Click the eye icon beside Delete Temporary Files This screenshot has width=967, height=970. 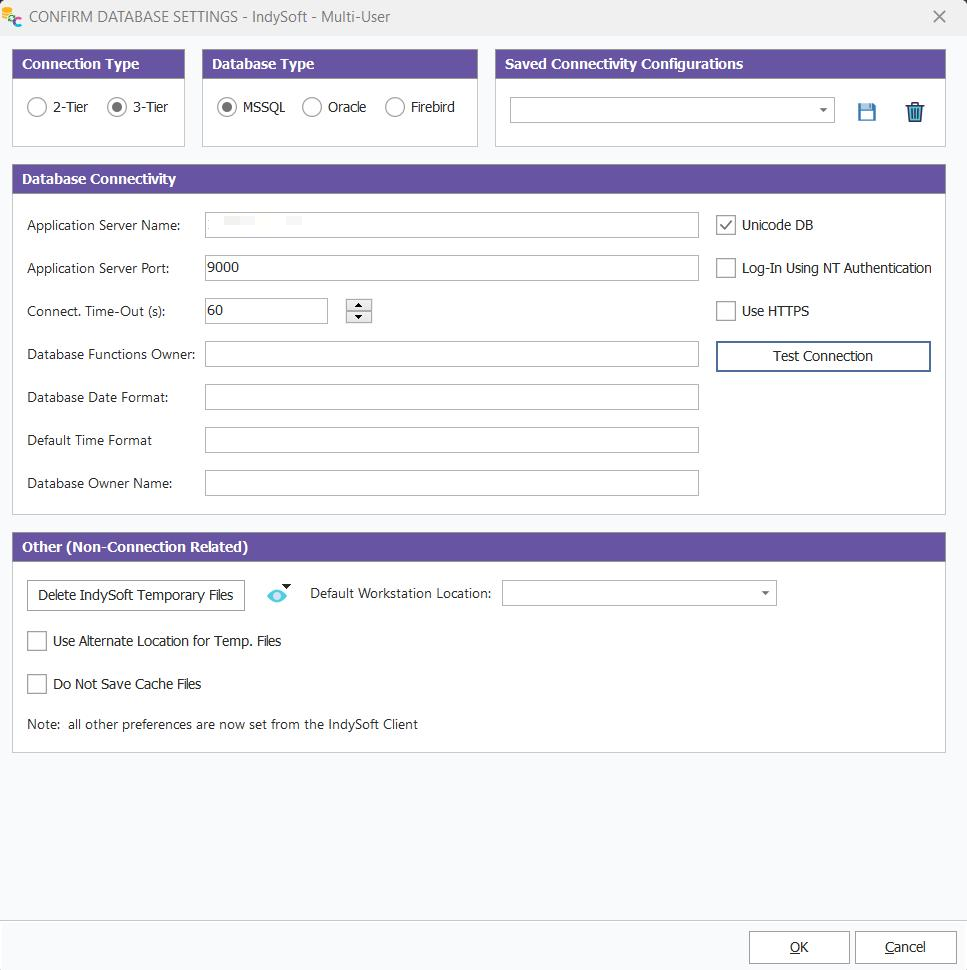[x=277, y=595]
